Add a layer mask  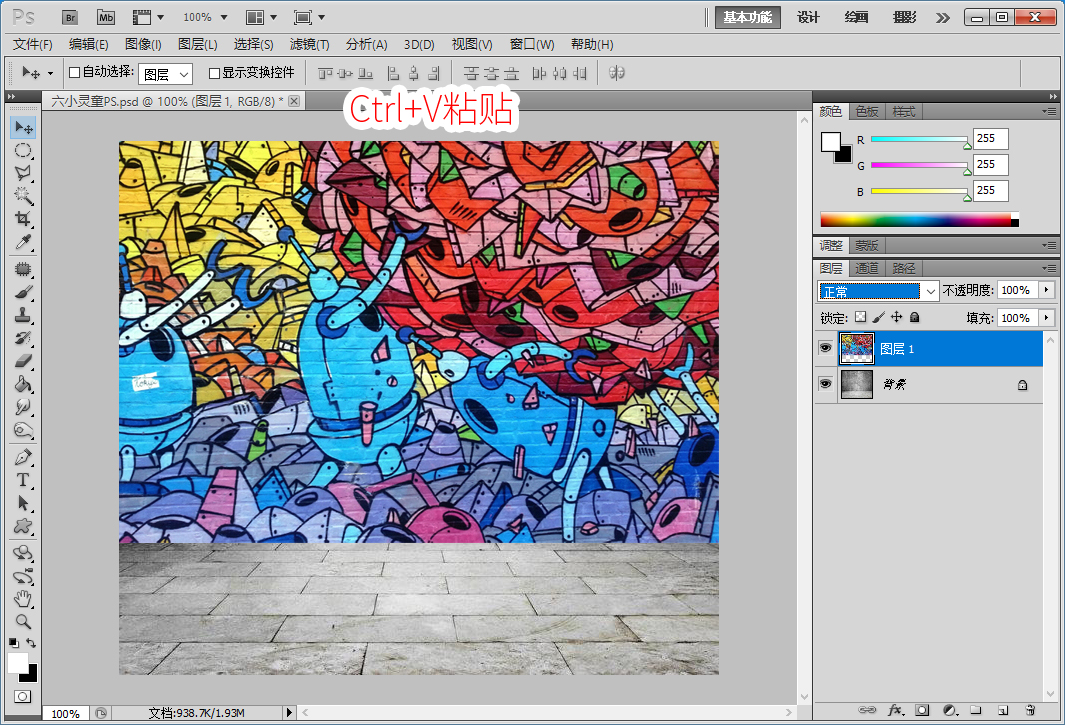coord(922,710)
